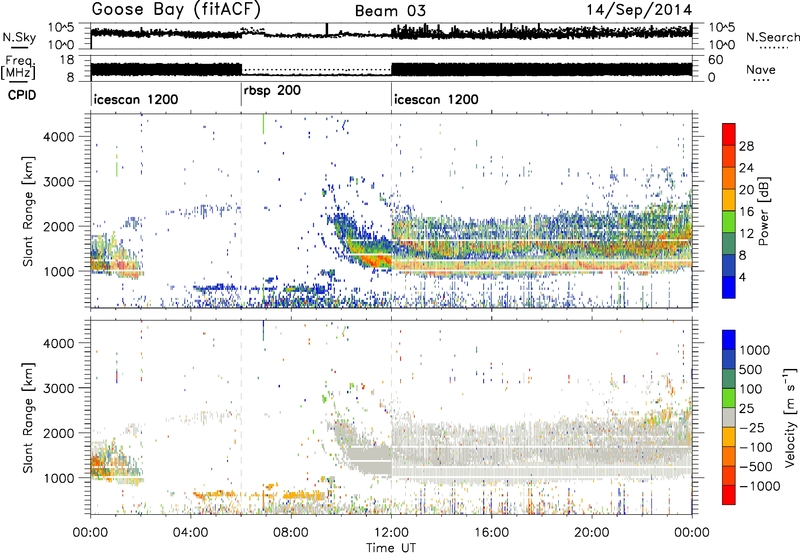The width and height of the screenshot is (800, 554).
Task: Click the red segment of the velocity color bar
Action: [x=729, y=495]
